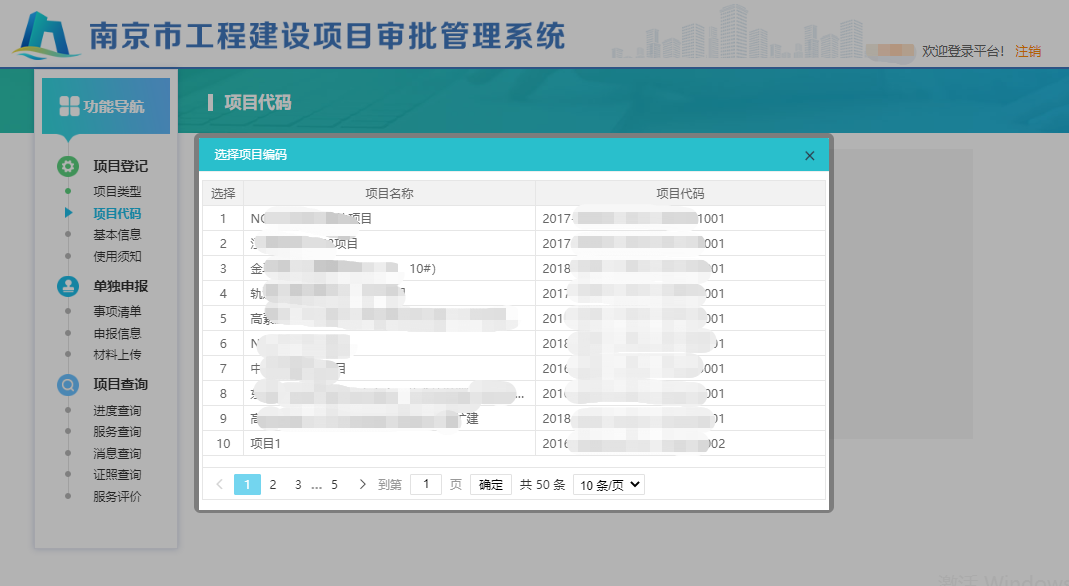Click the 注销 logout link

1027,51
